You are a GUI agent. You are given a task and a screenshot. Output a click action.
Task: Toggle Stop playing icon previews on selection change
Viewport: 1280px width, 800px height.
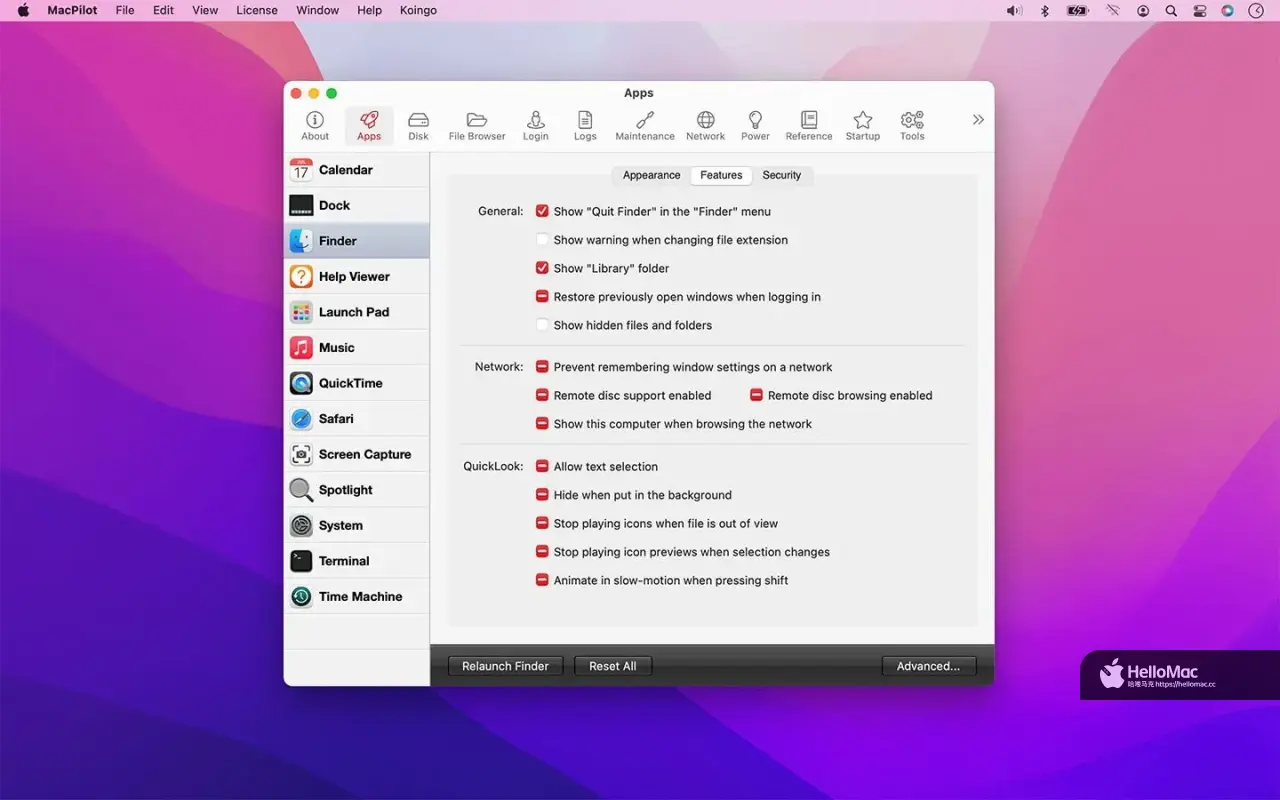click(542, 552)
